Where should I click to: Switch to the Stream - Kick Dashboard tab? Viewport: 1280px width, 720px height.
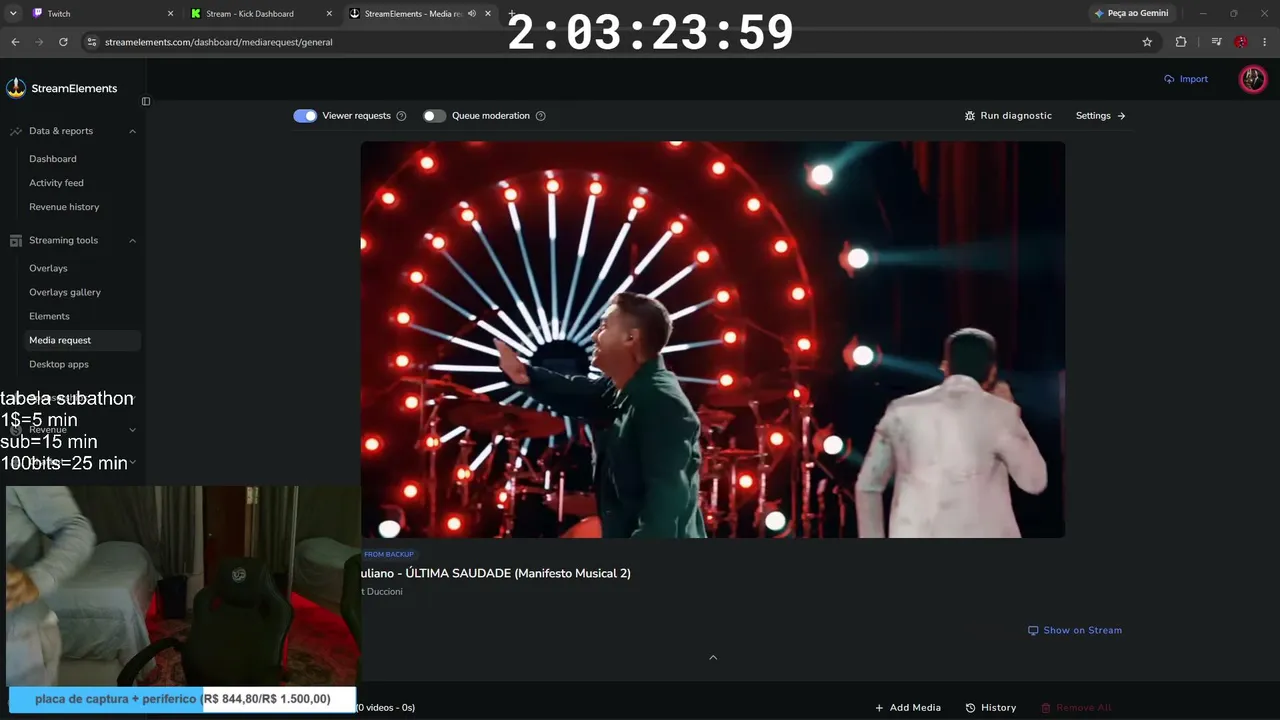[x=262, y=14]
